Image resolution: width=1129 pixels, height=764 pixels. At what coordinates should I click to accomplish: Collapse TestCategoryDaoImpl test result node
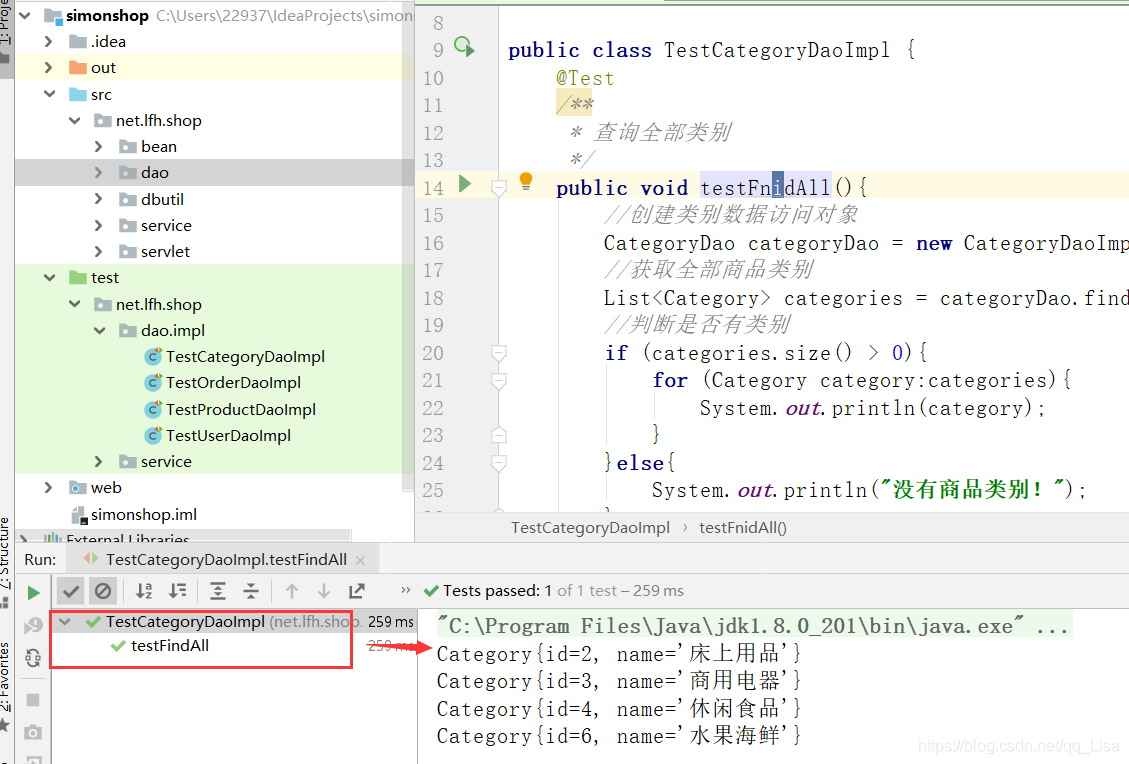(66, 621)
